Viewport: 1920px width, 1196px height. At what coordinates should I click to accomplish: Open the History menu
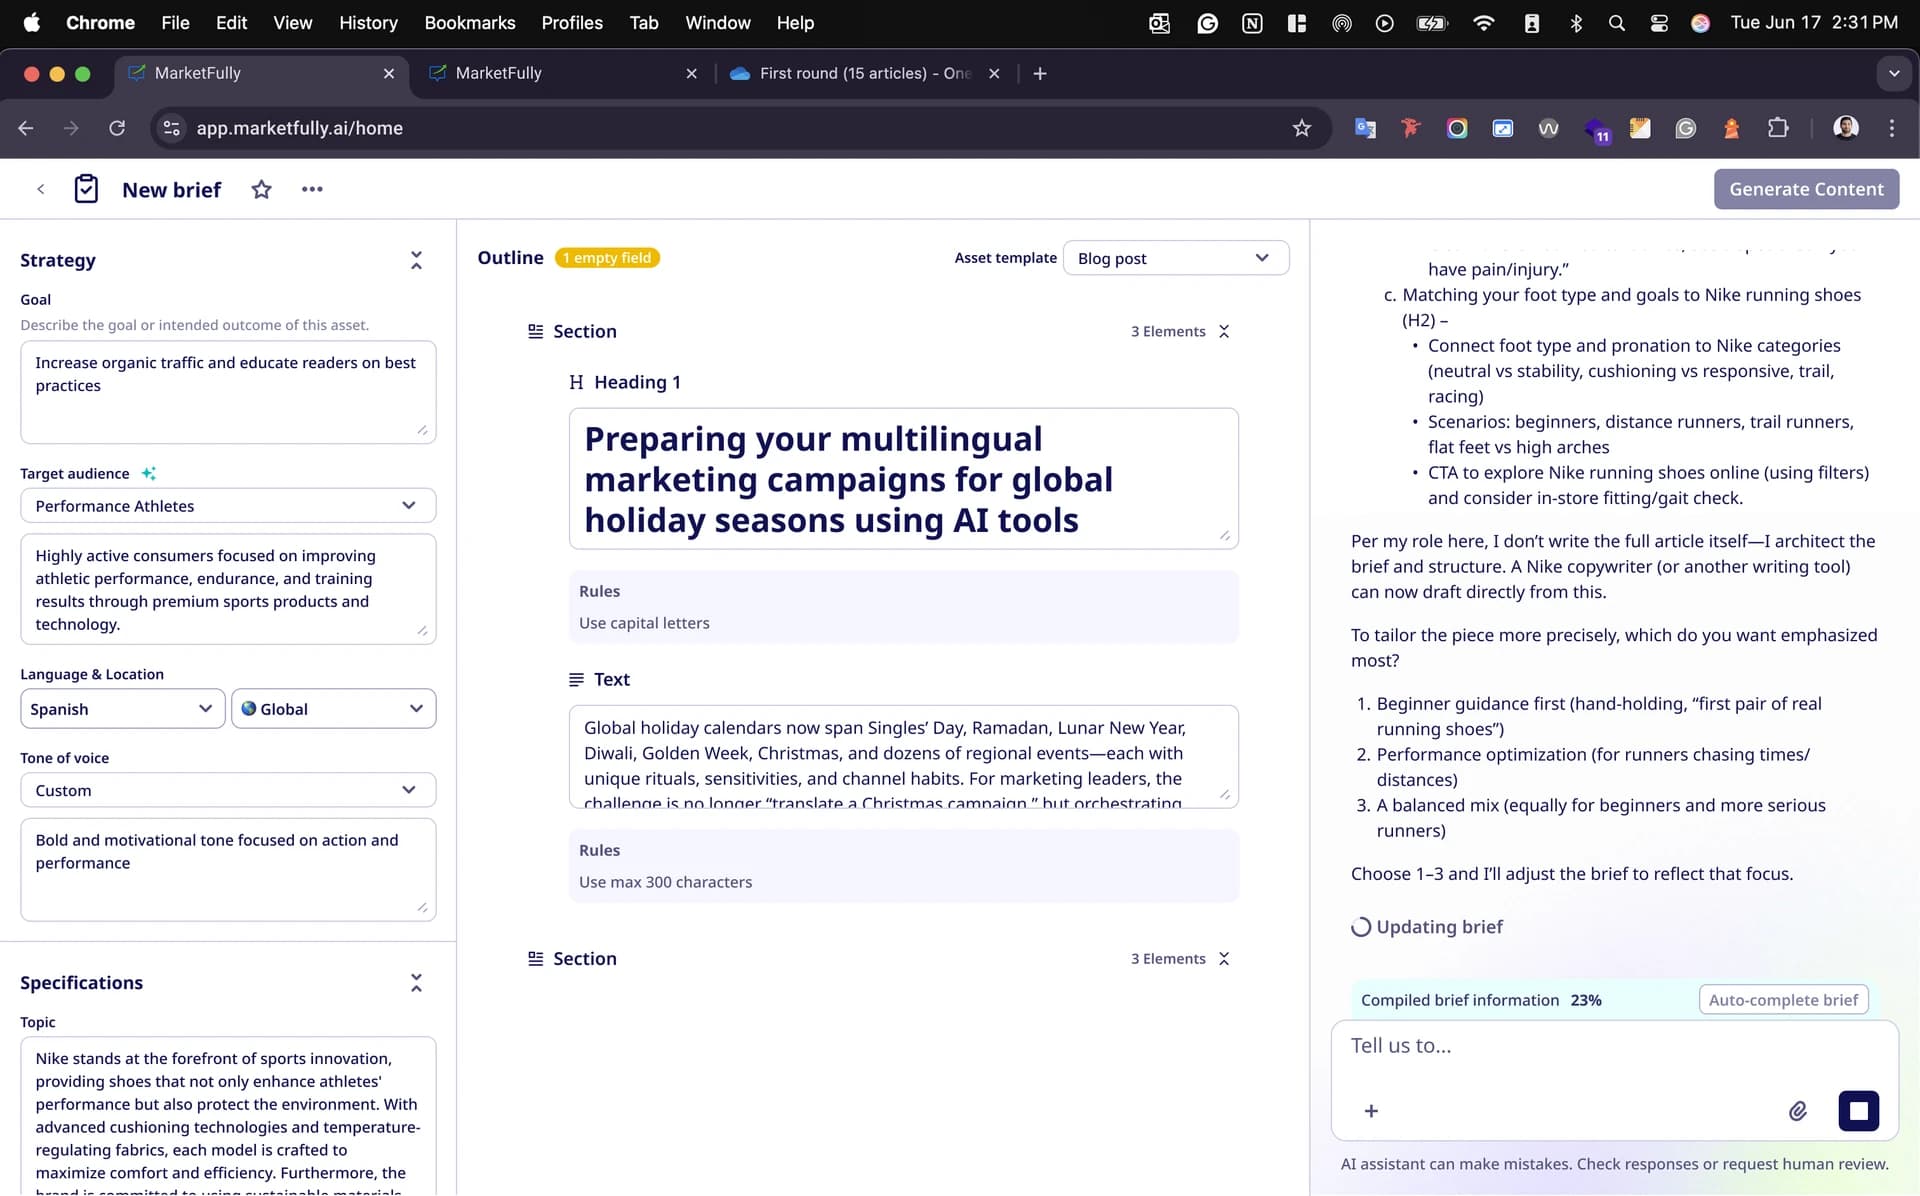click(x=368, y=22)
